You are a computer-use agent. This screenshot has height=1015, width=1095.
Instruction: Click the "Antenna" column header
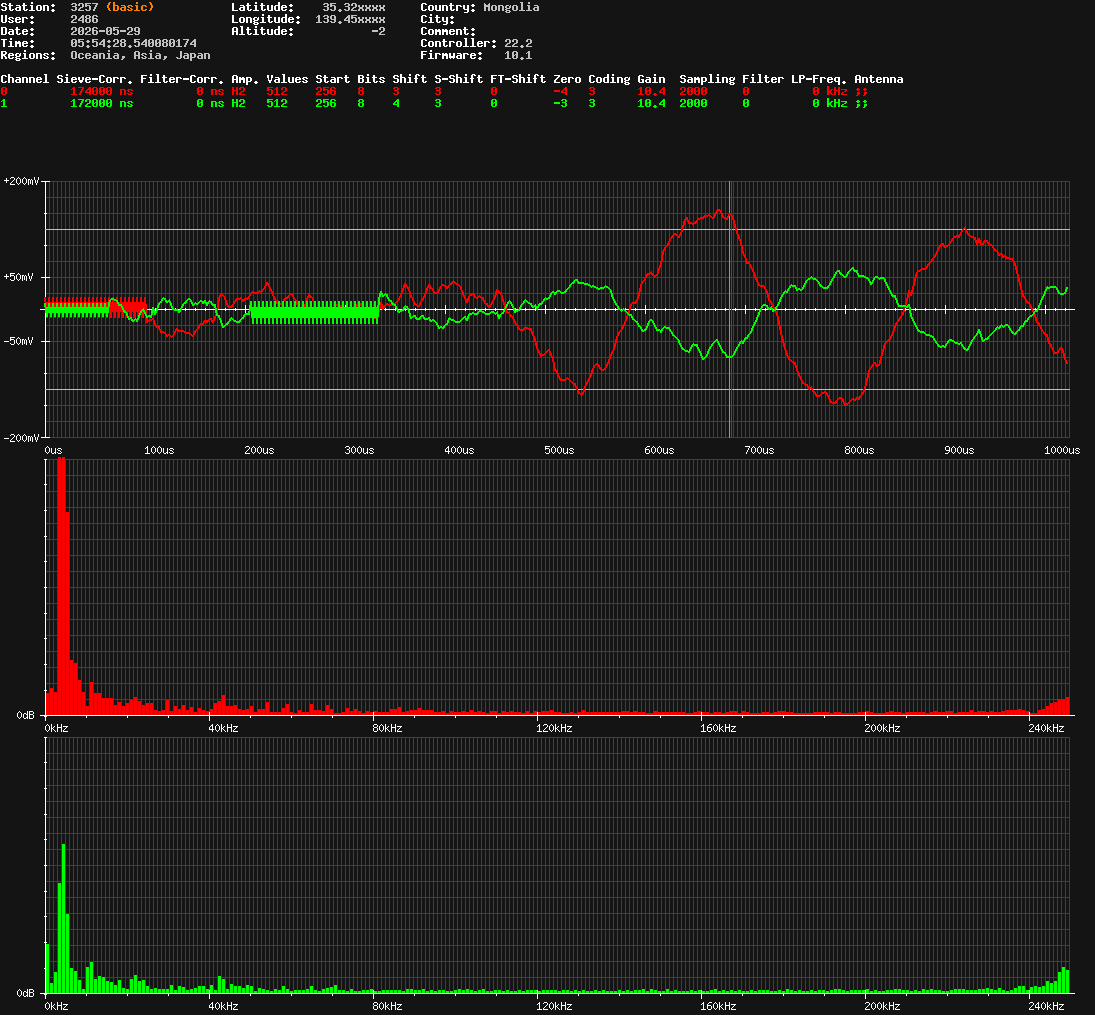click(879, 79)
